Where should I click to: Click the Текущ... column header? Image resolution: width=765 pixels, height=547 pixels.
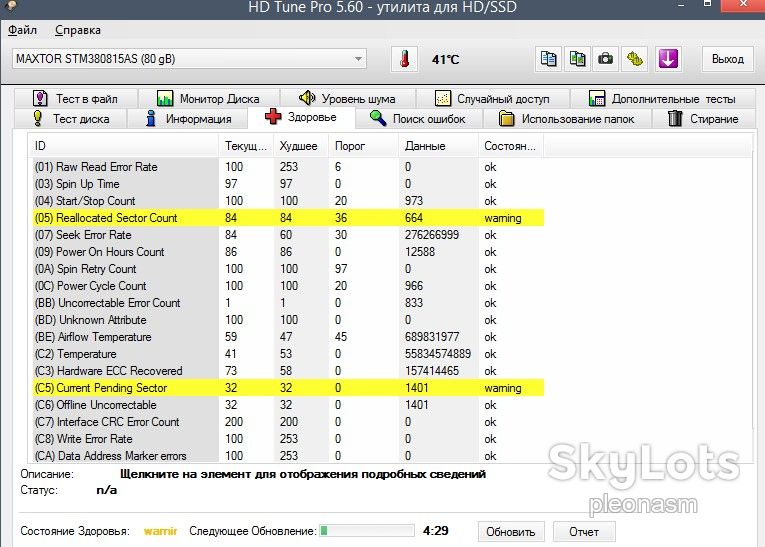pos(246,146)
